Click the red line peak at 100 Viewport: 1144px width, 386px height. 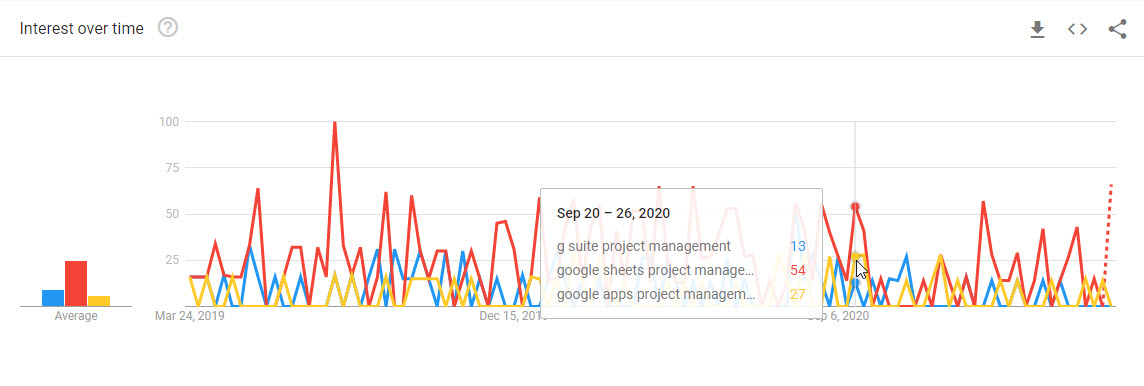pyautogui.click(x=334, y=123)
